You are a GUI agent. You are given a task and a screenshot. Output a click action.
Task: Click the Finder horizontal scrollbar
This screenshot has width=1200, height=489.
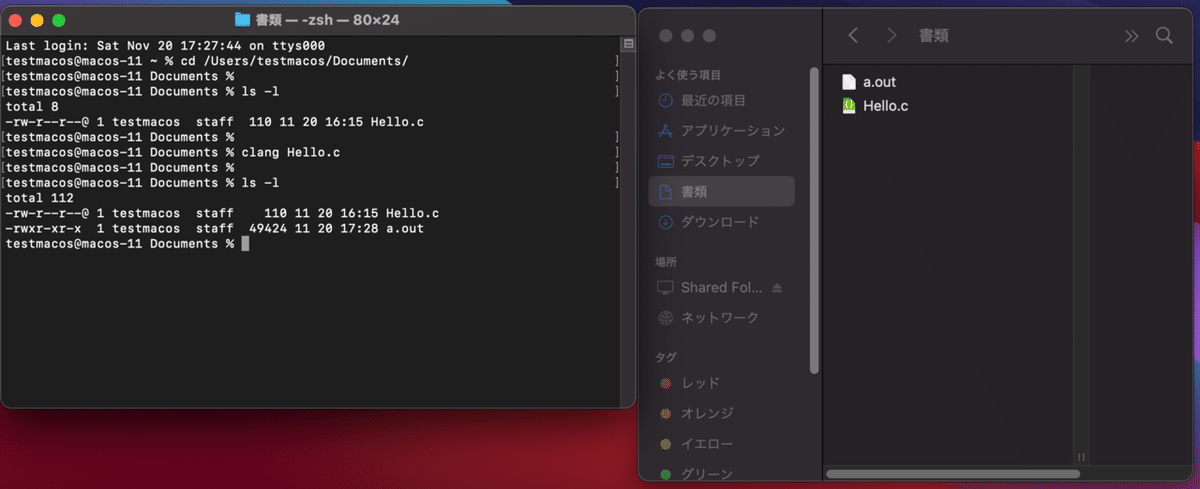[x=953, y=474]
